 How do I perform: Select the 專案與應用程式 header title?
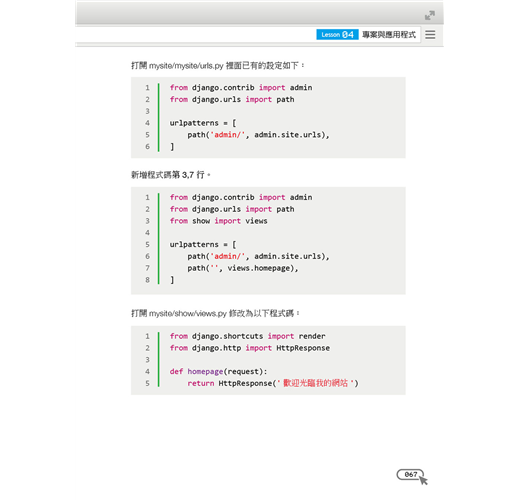point(389,35)
